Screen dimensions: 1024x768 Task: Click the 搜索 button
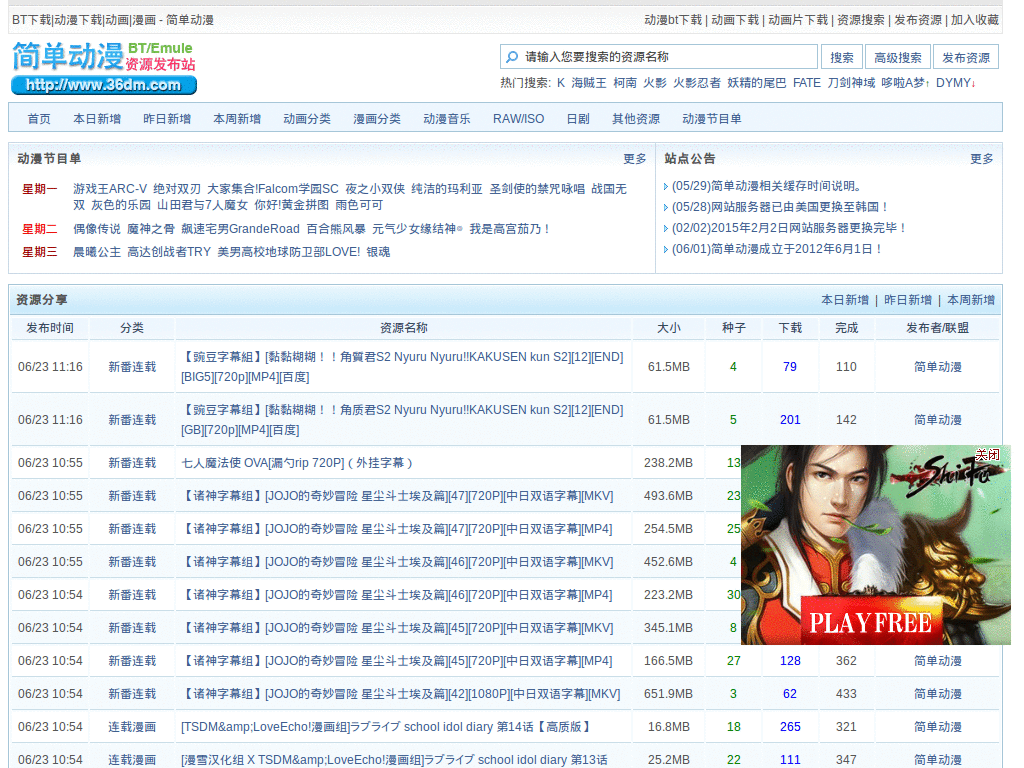point(842,57)
